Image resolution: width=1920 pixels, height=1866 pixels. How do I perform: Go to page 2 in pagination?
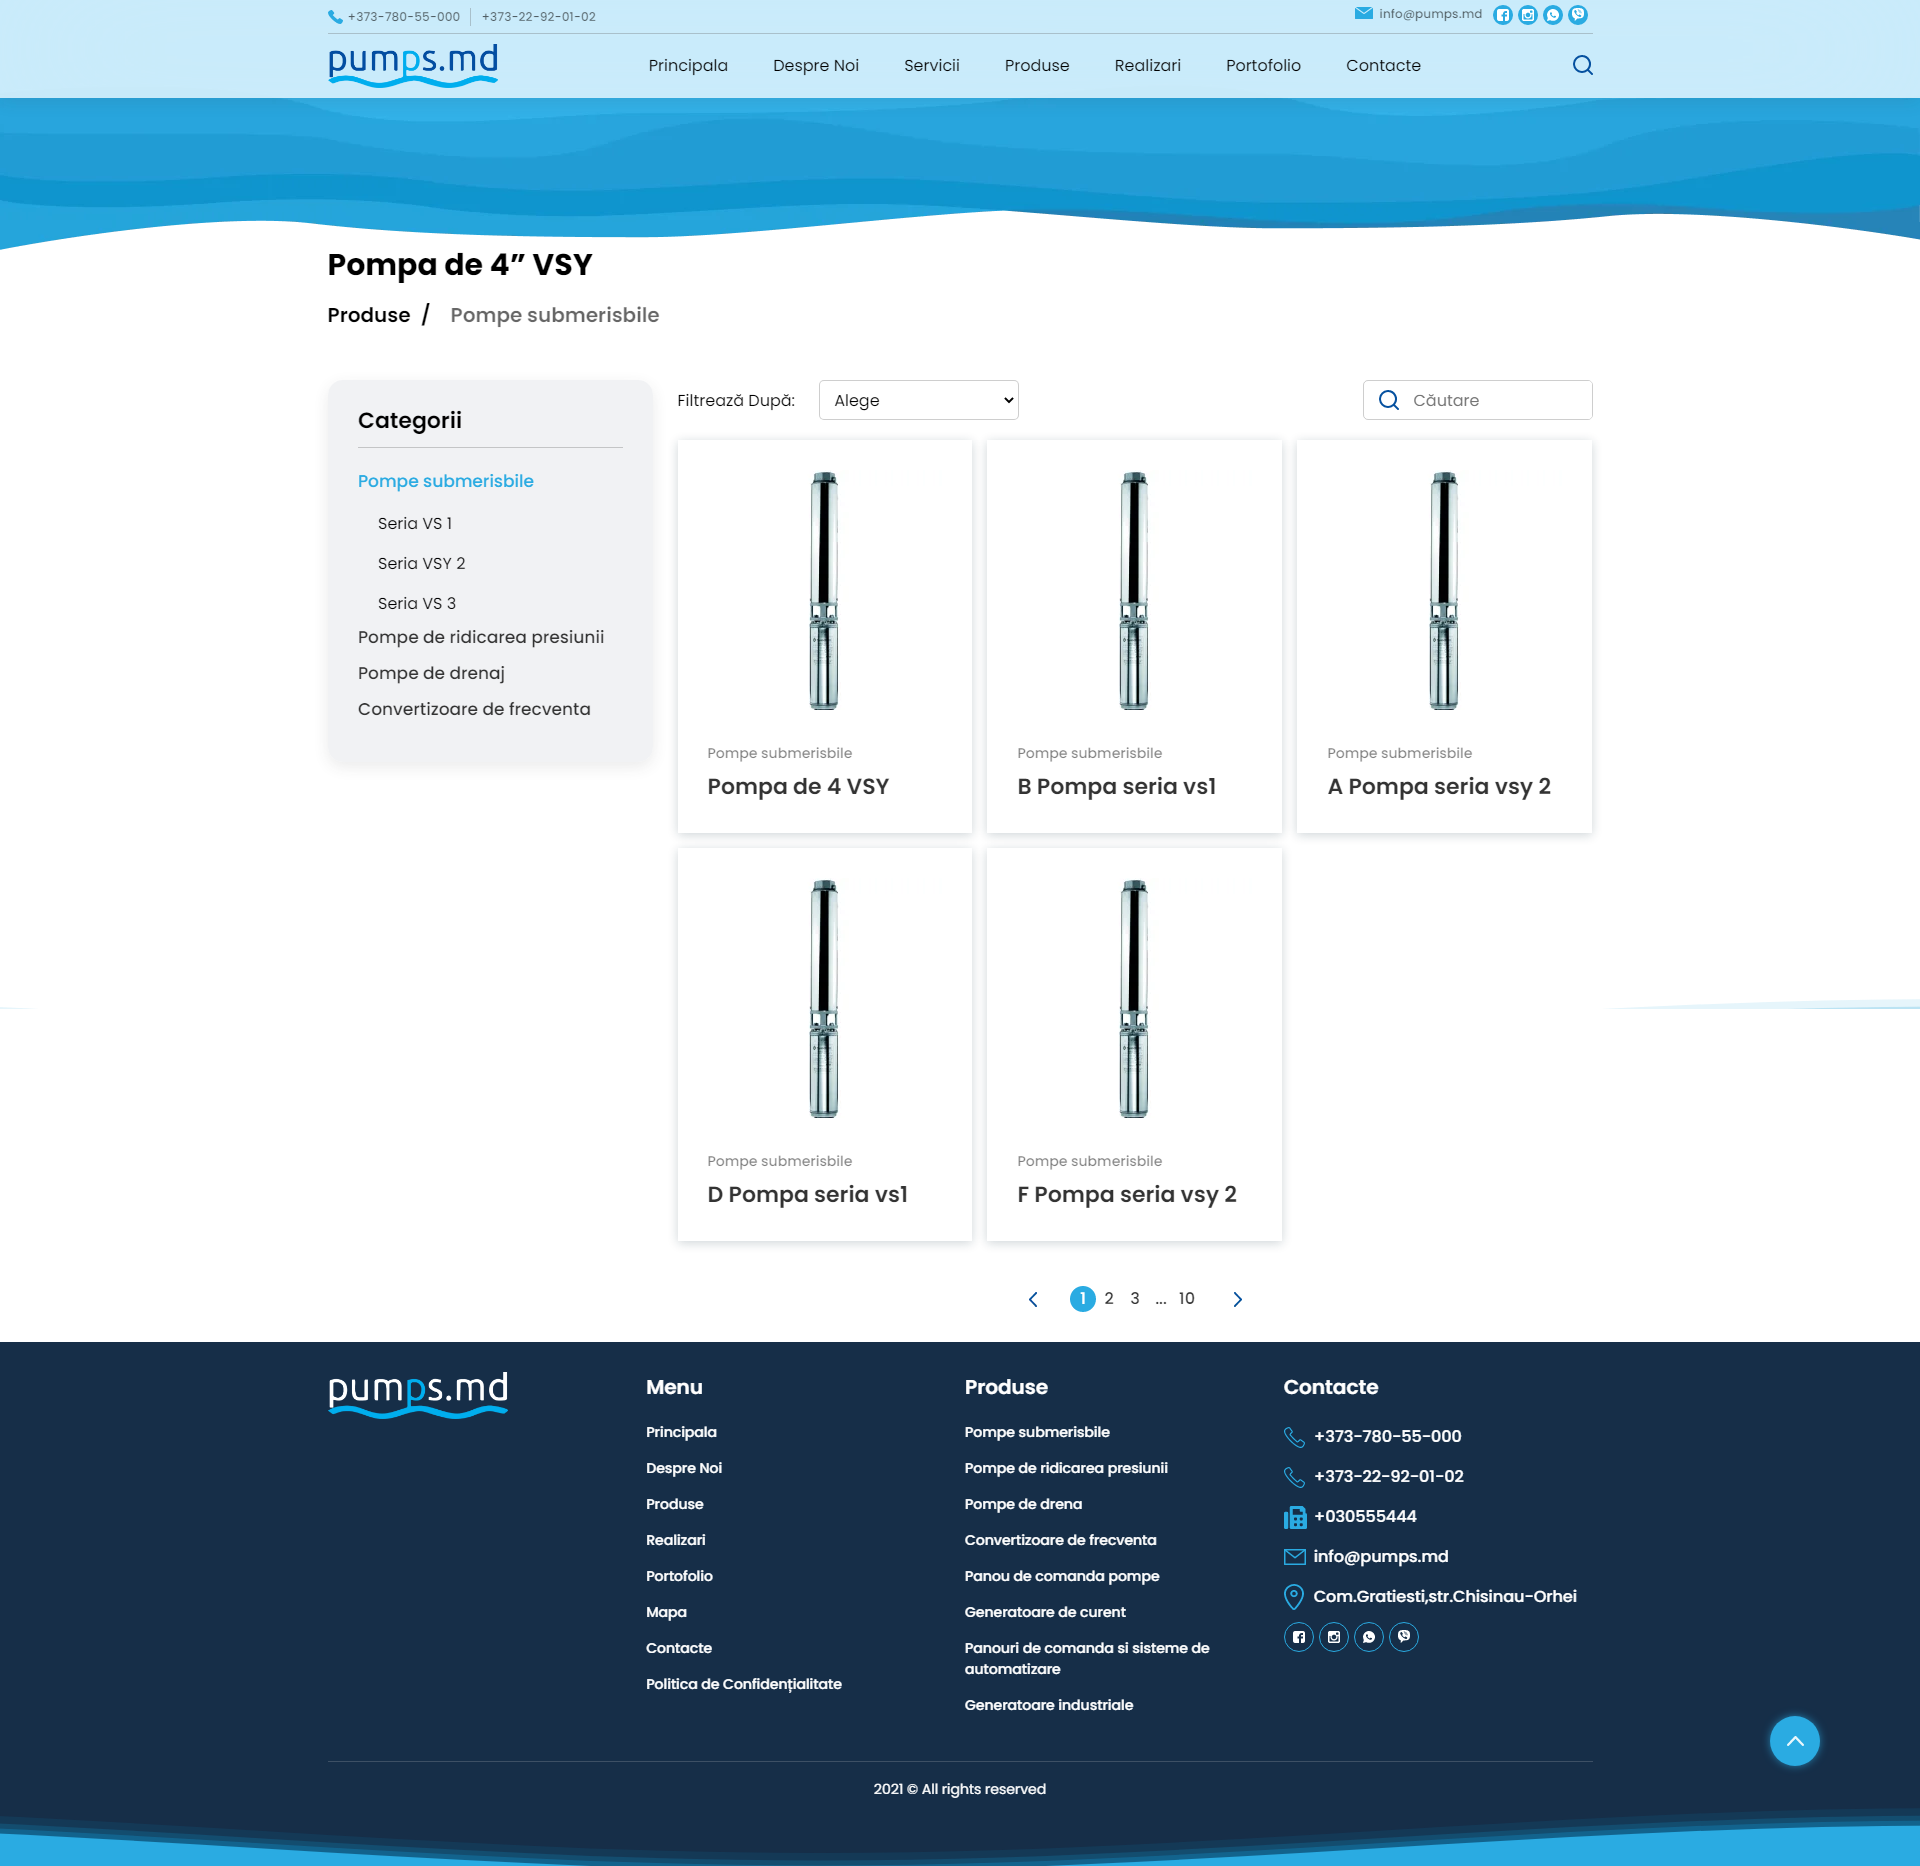click(1108, 1299)
